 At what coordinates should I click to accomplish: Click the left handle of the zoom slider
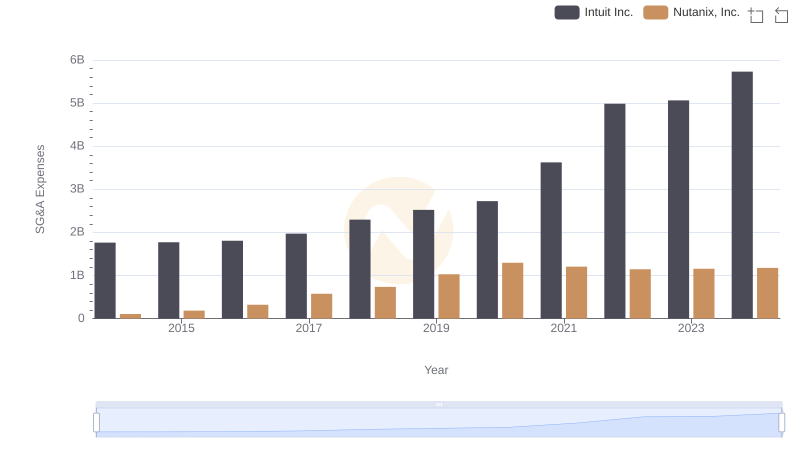[x=96, y=423]
